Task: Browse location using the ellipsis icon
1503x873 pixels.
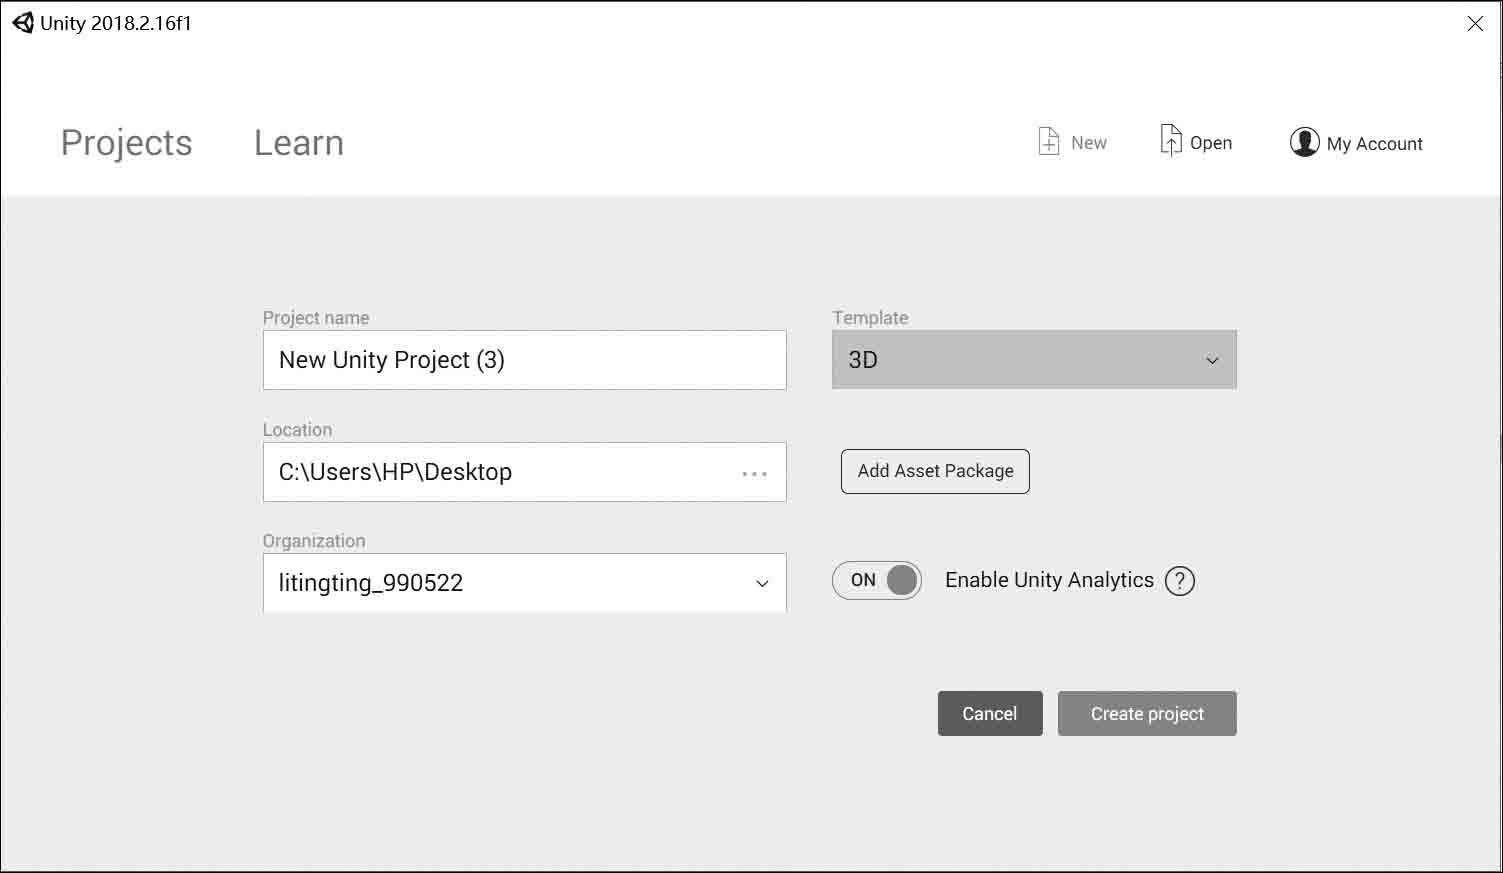Action: (x=755, y=473)
